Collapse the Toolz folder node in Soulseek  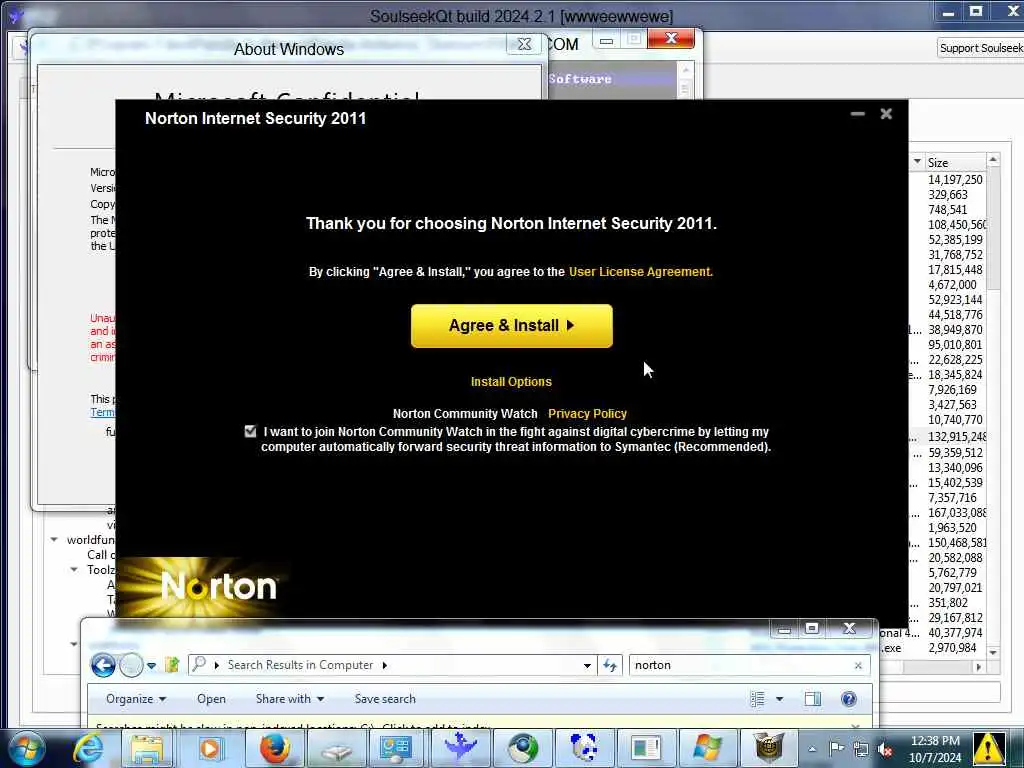click(x=74, y=569)
